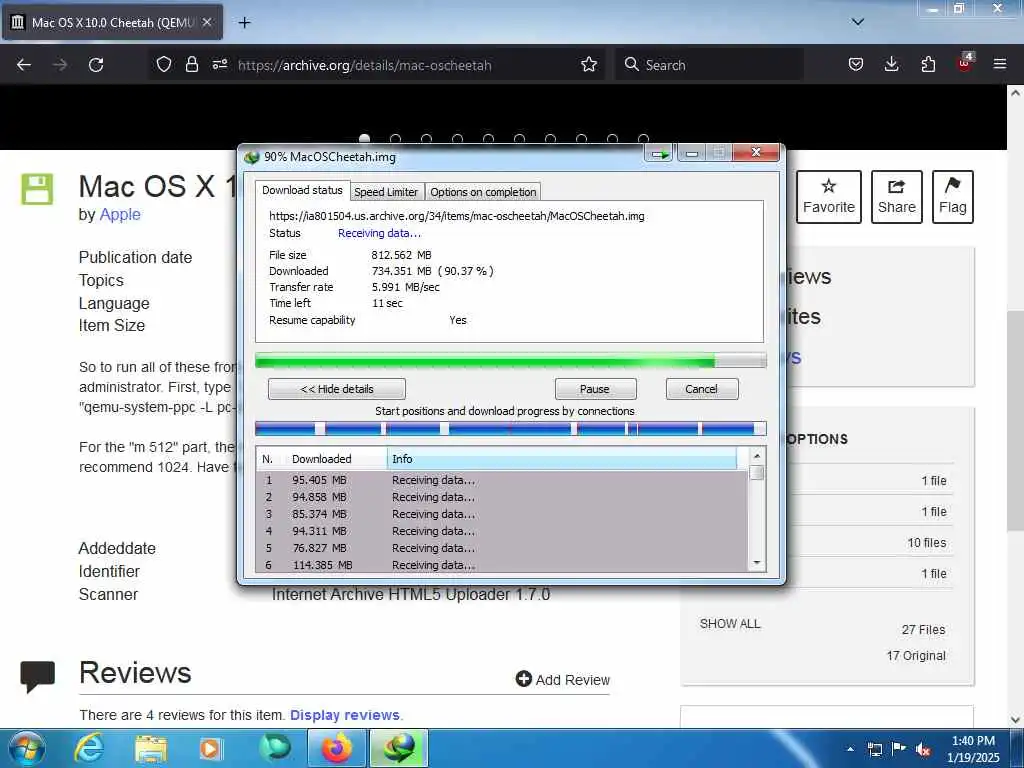The width and height of the screenshot is (1024, 768).
Task: Open Pocket save icon in toolbar
Action: 856,64
